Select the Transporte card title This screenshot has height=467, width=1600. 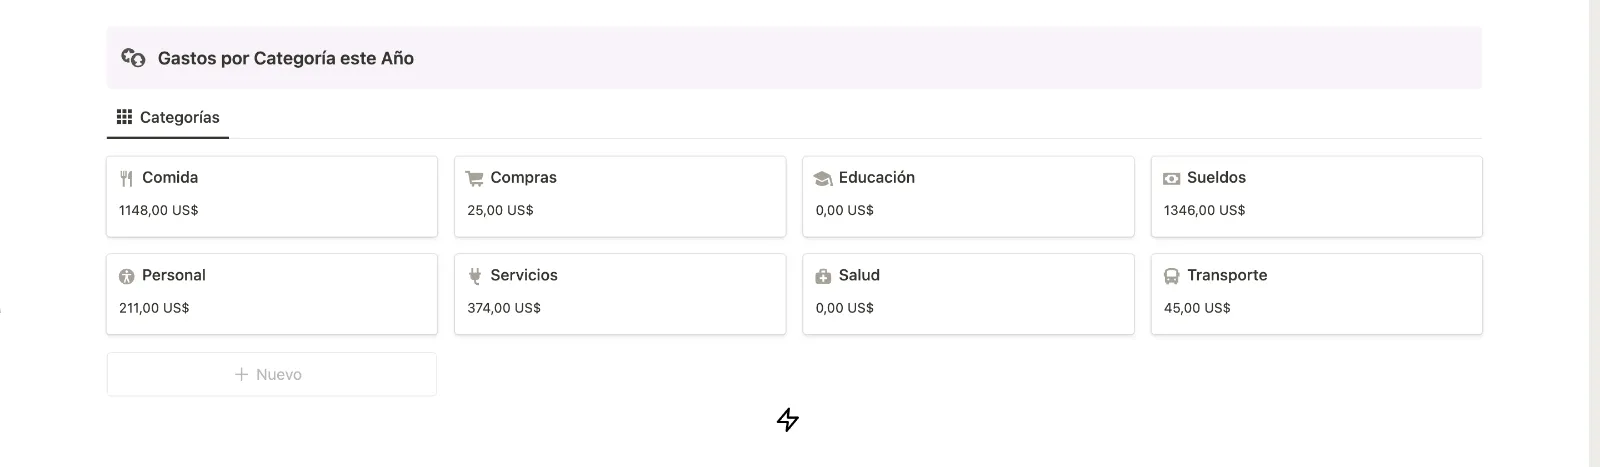(x=1227, y=275)
